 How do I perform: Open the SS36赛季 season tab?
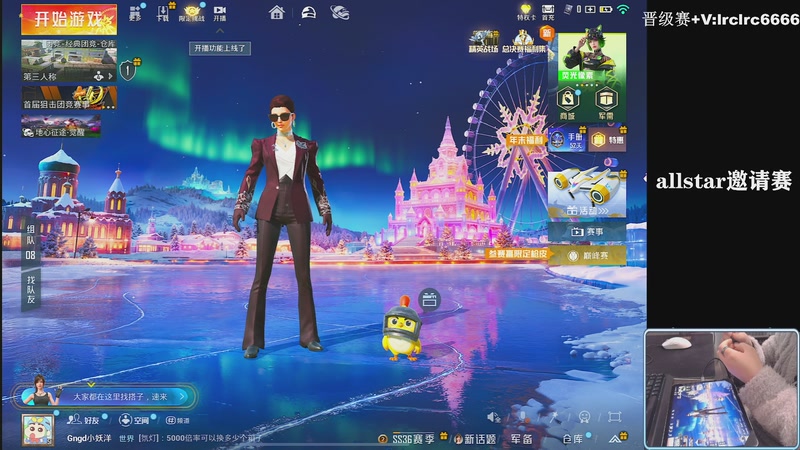coord(413,438)
